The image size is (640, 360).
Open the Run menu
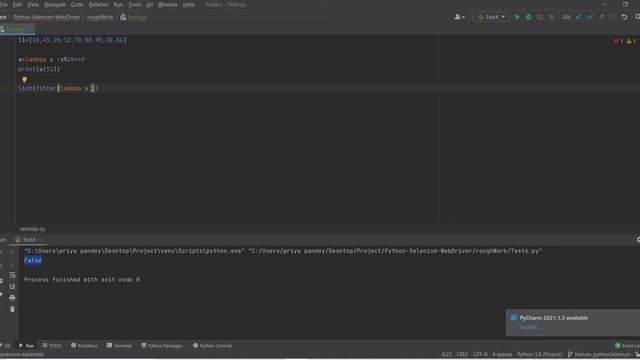point(118,4)
